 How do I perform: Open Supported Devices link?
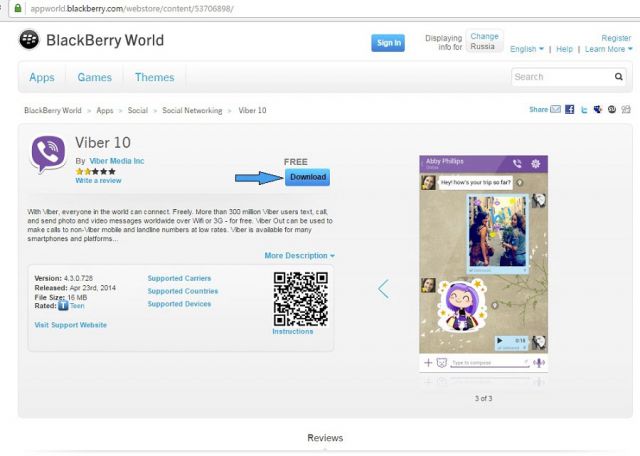point(179,304)
